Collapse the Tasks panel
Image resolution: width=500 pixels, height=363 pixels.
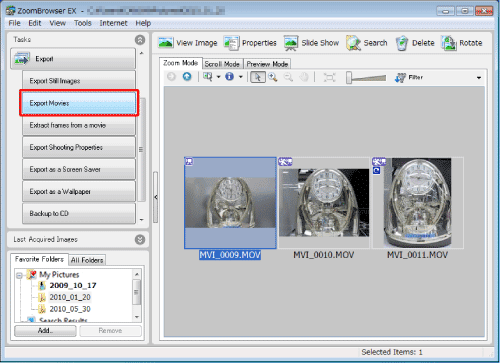pyautogui.click(x=140, y=40)
